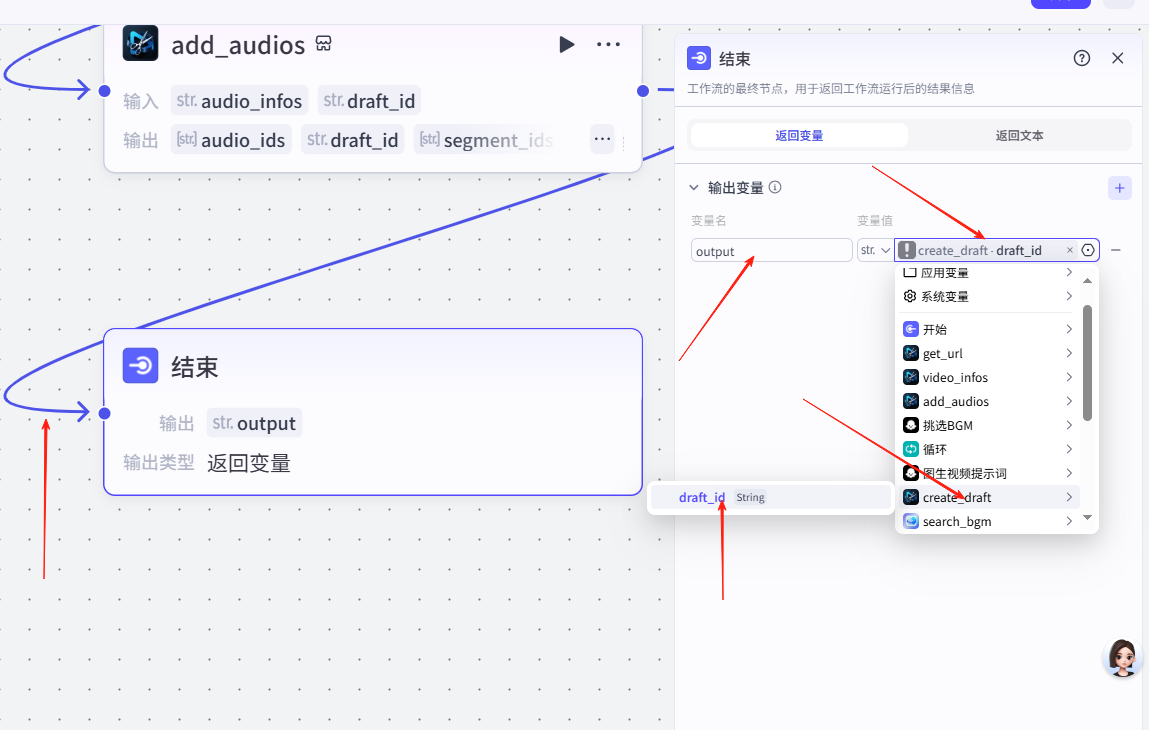Open add_audios node three-dot menu
This screenshot has width=1149, height=730.
tap(608, 44)
